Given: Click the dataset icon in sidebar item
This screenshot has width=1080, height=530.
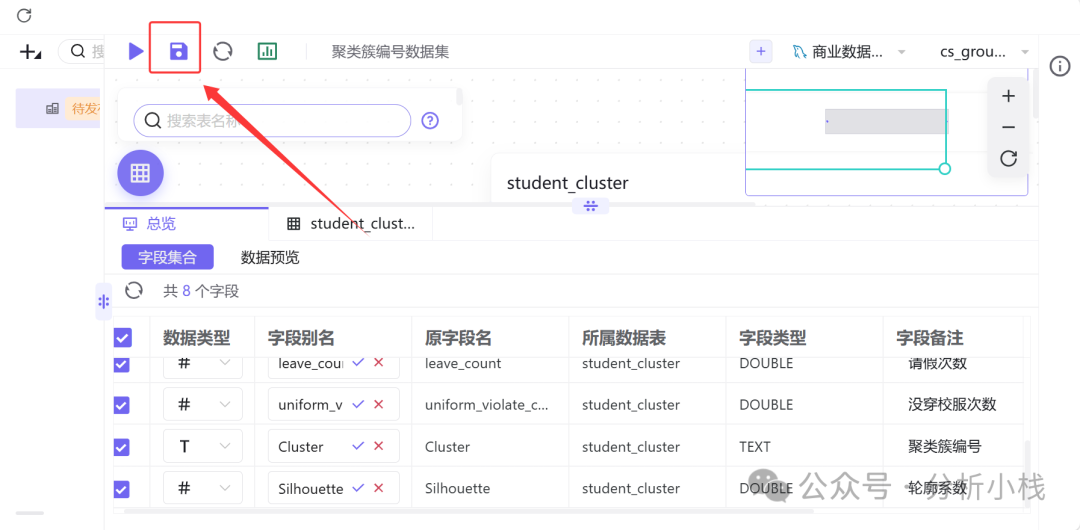Looking at the screenshot, I should tap(52, 108).
